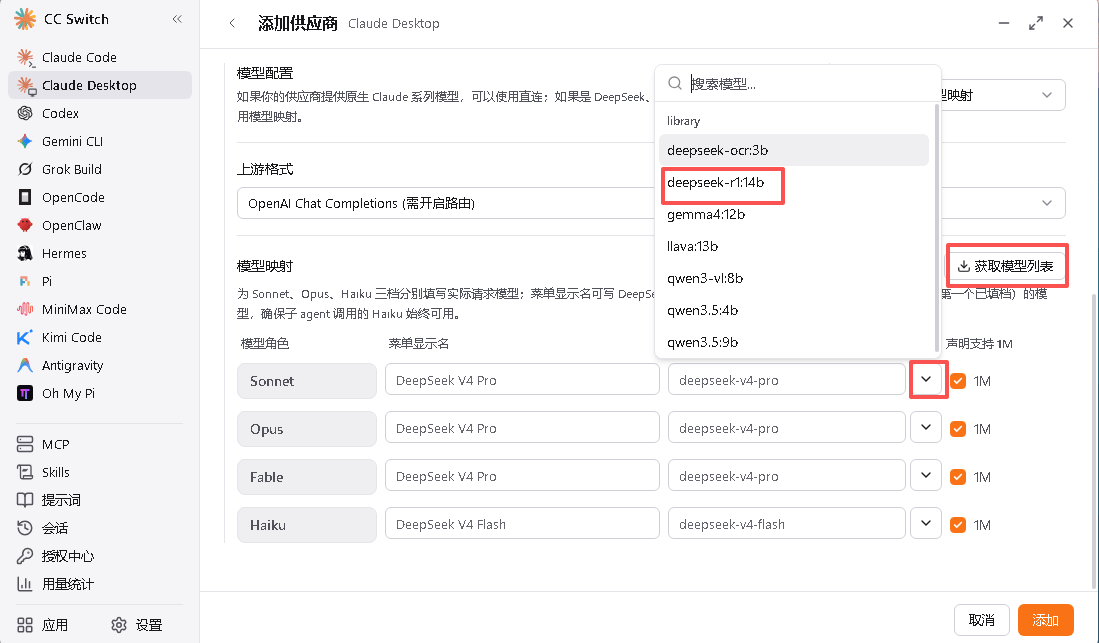Click 获取模型列表 button
This screenshot has width=1099, height=643.
[x=1006, y=266]
